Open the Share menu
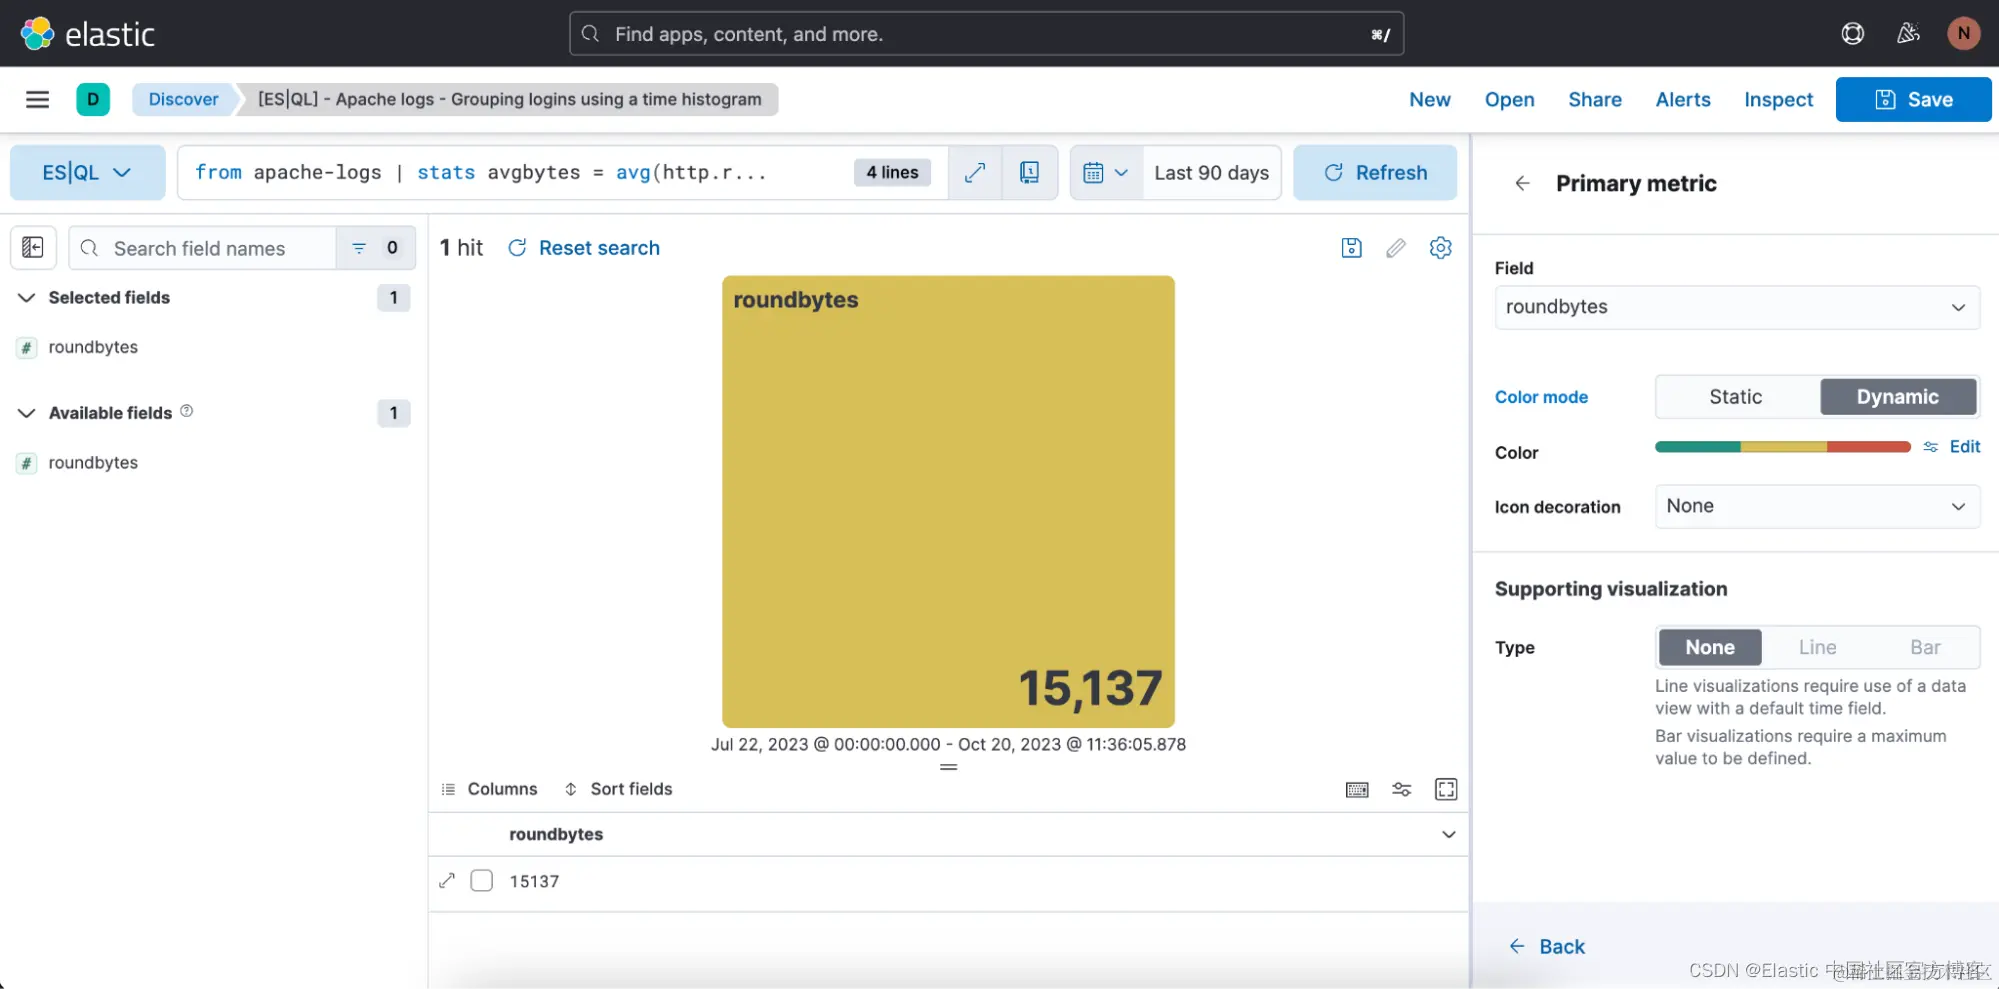This screenshot has width=1999, height=989. coord(1595,100)
